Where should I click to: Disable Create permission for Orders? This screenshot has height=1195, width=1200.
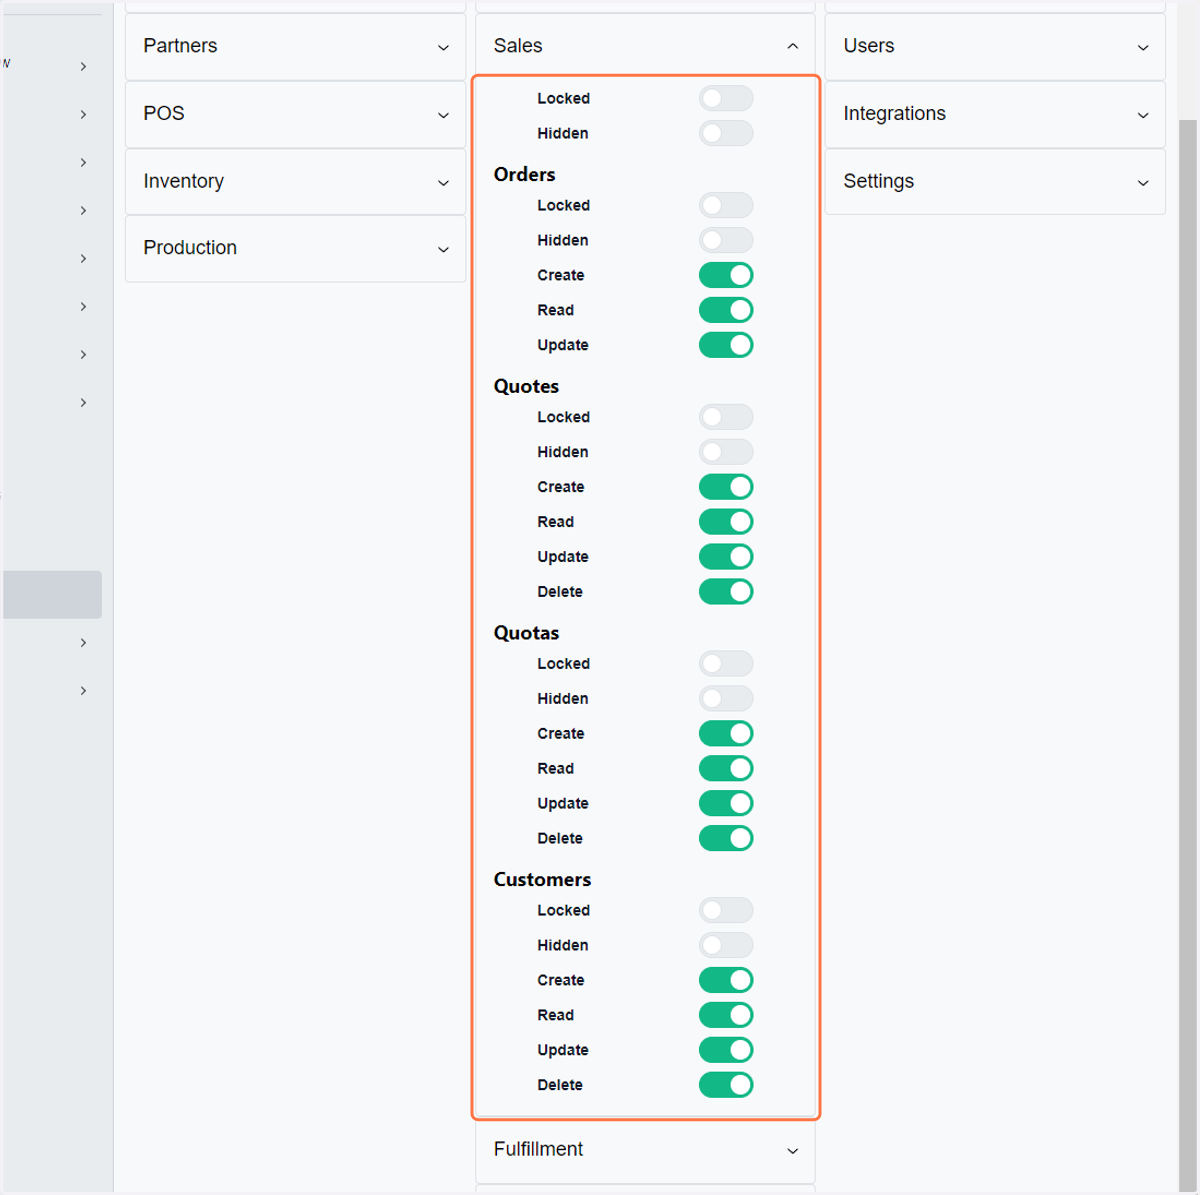point(726,276)
